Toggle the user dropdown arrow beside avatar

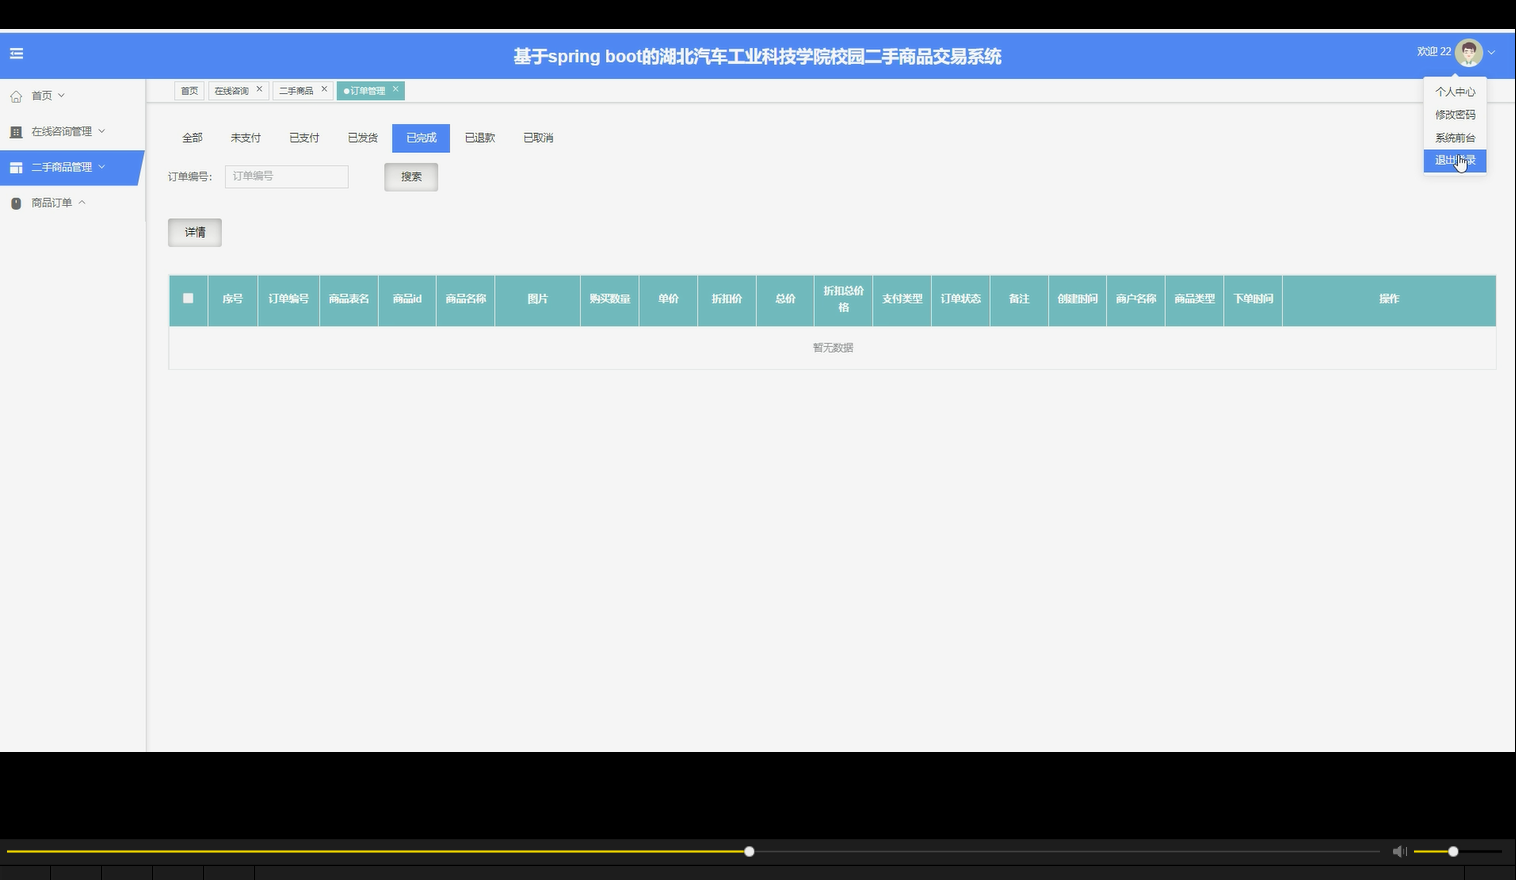pyautogui.click(x=1491, y=52)
